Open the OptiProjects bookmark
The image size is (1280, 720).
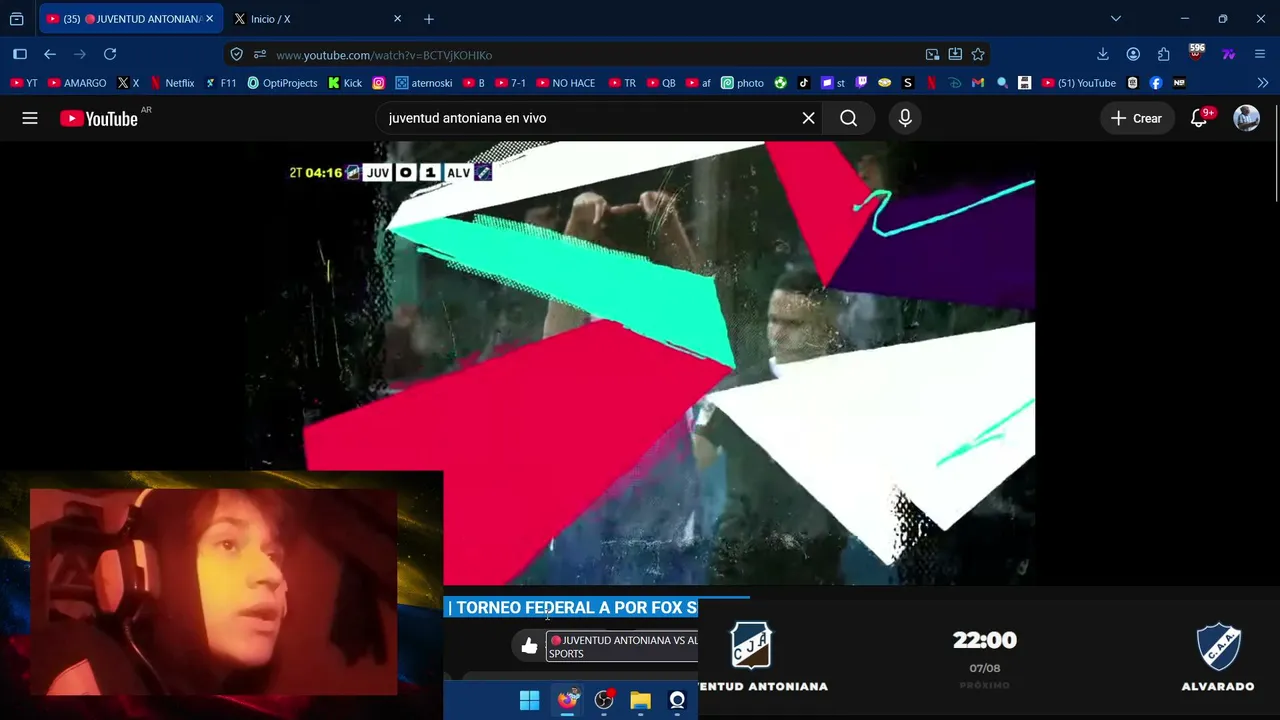pyautogui.click(x=282, y=83)
